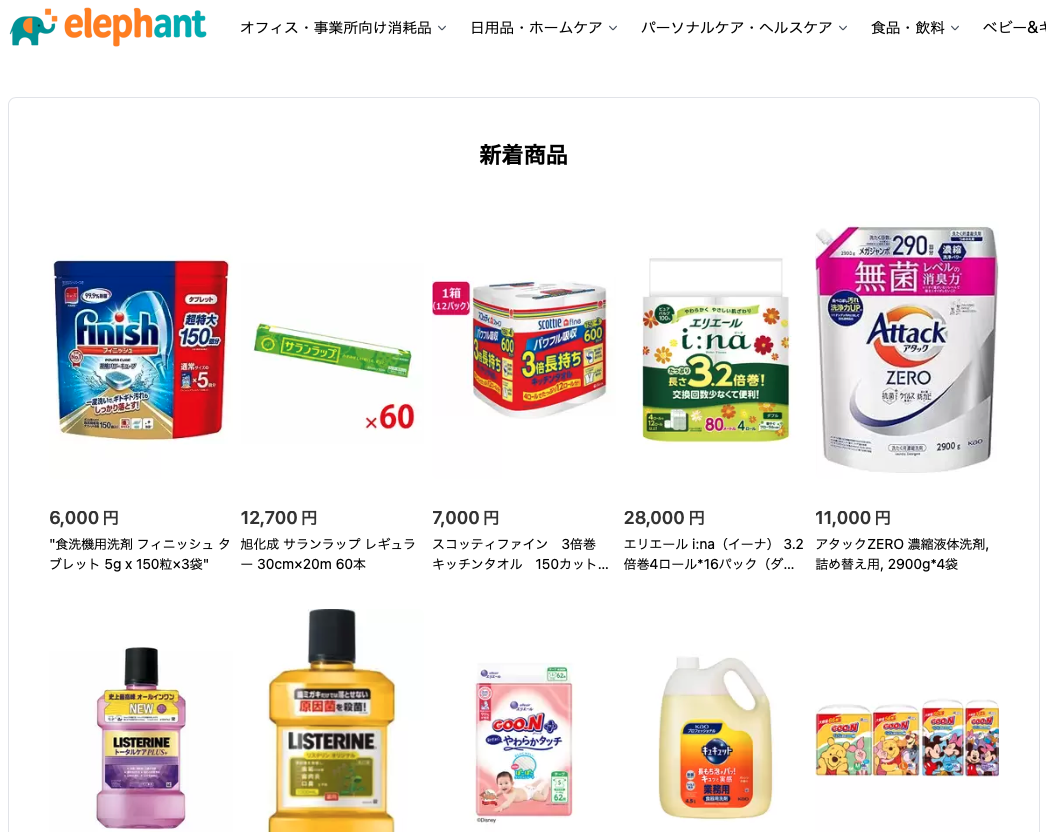
Task: Expand 日用品・ホームケア dropdown menu
Action: click(x=544, y=28)
